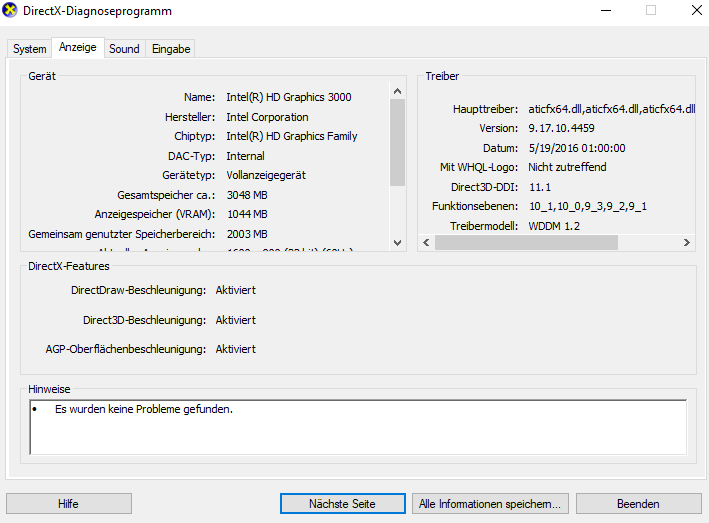Click the Treiber horizontal scrollbar thumb
This screenshot has width=709, height=523.
click(x=526, y=242)
